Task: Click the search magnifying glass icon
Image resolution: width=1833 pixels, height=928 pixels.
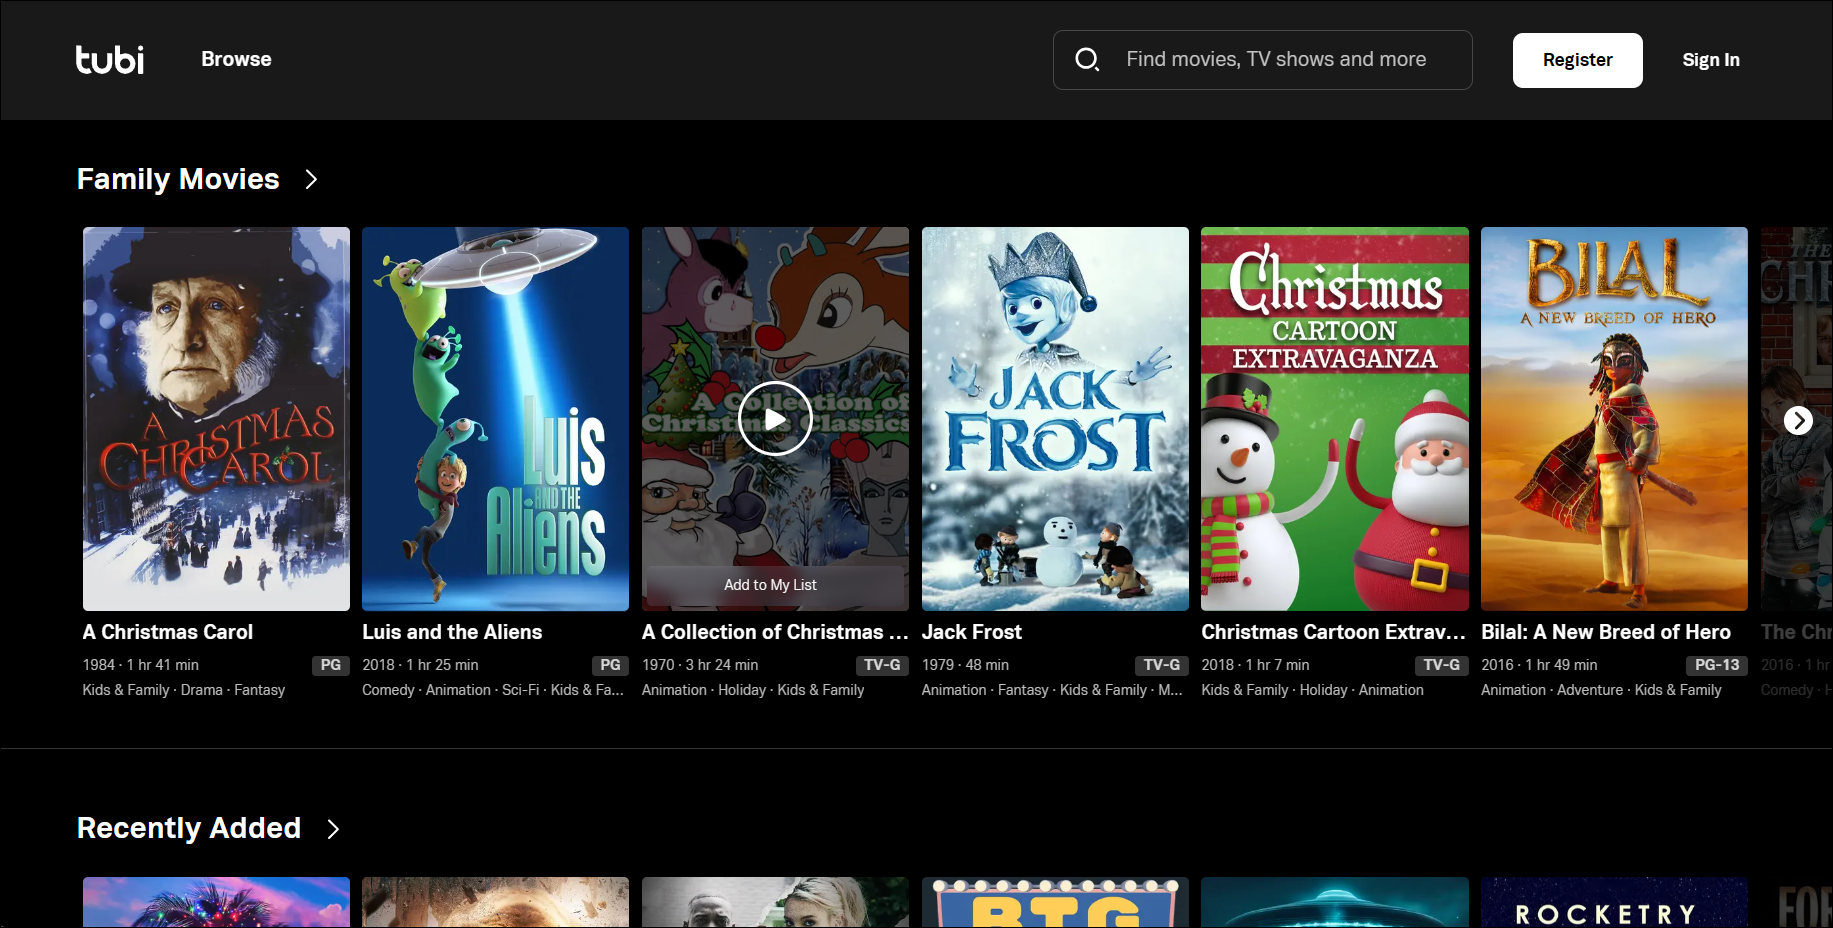Action: click(x=1087, y=59)
